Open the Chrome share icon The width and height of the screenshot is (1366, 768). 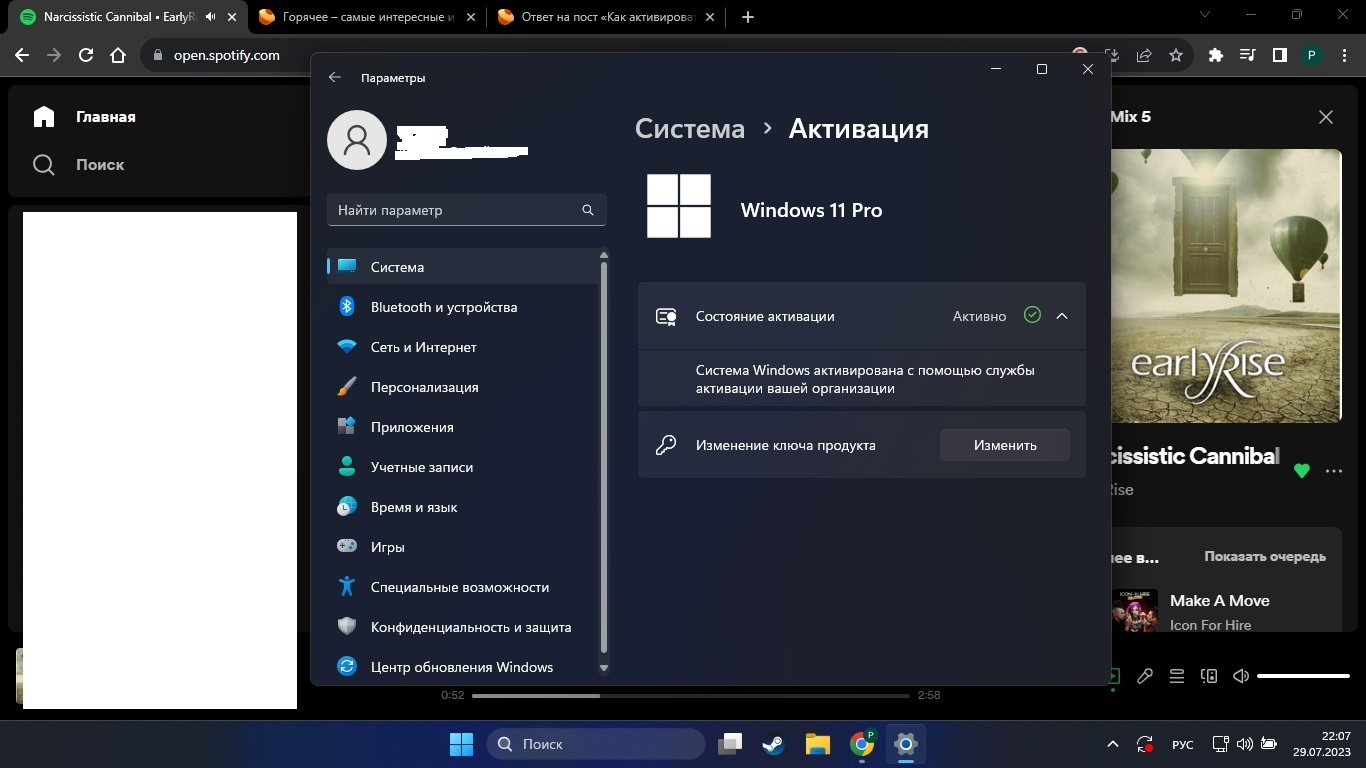pyautogui.click(x=1144, y=56)
